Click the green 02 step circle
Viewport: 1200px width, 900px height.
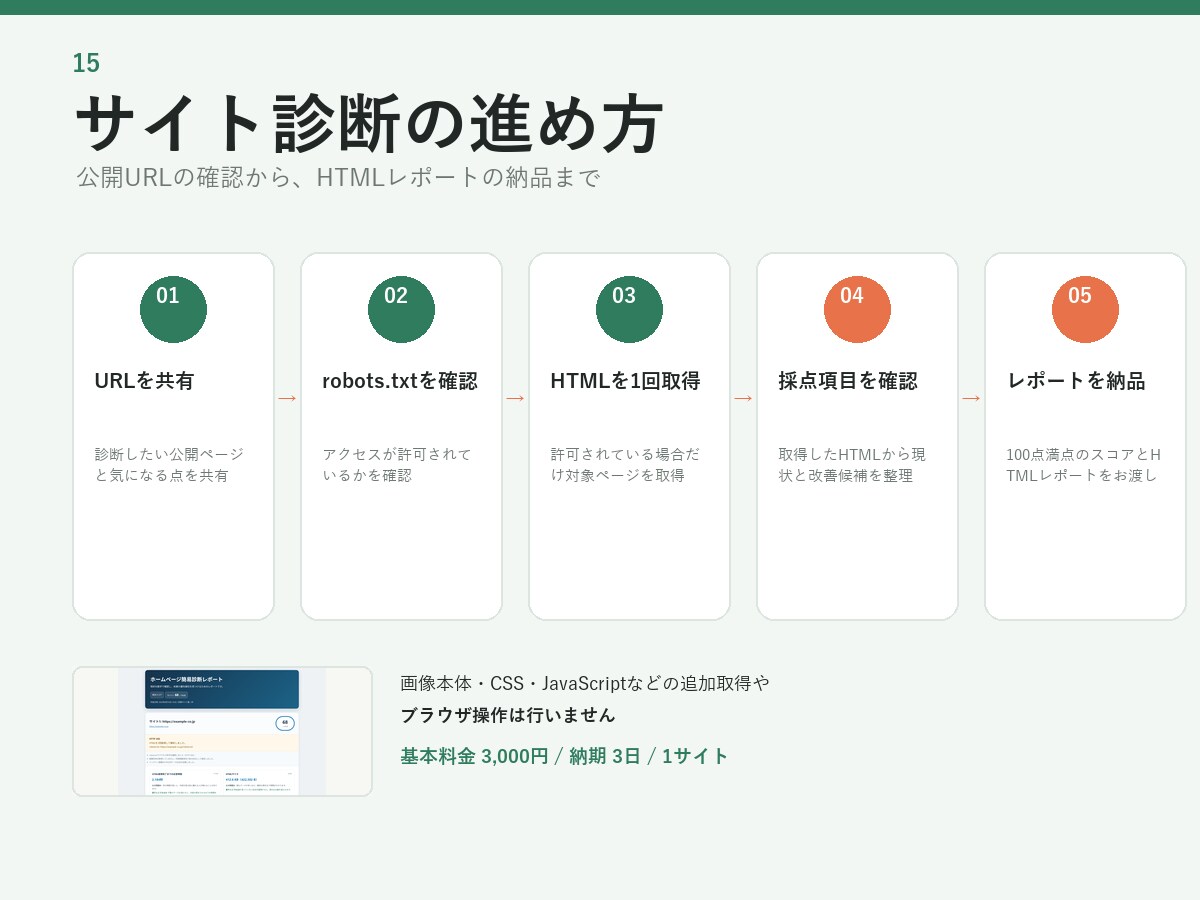[401, 309]
